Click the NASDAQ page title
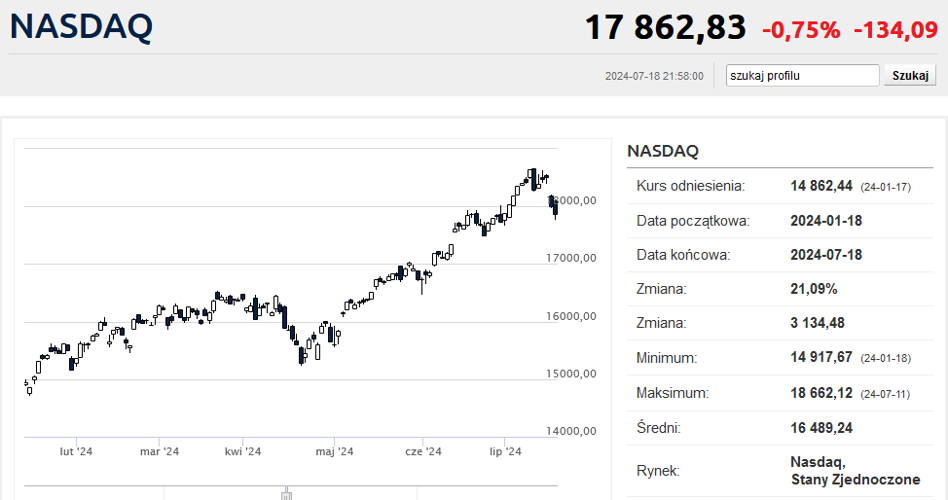The width and height of the screenshot is (948, 500). [x=81, y=27]
